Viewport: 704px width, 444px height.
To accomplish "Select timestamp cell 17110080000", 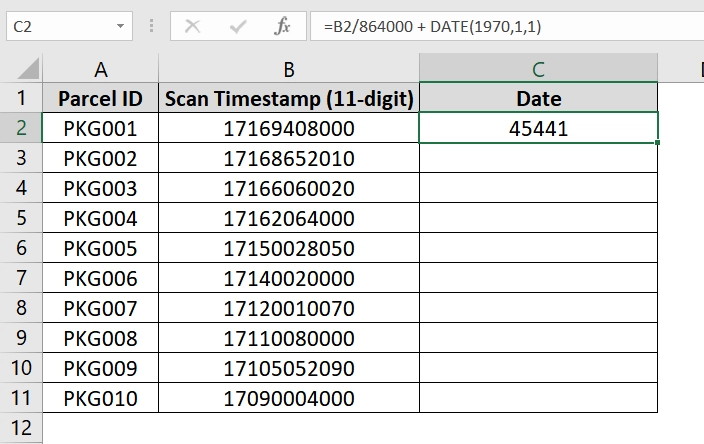I will pos(289,338).
